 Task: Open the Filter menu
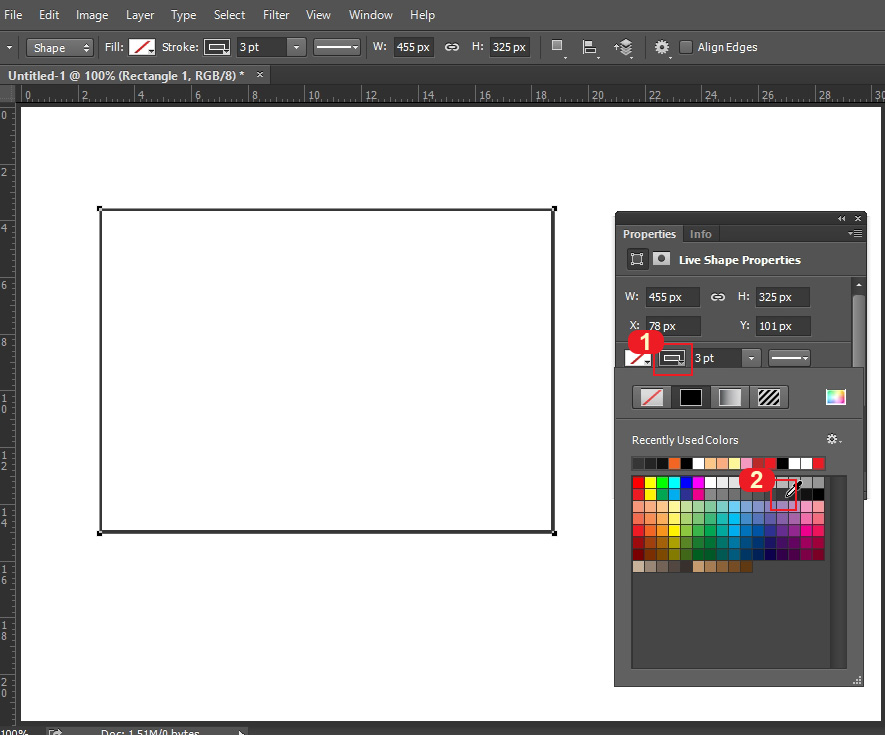pos(276,15)
